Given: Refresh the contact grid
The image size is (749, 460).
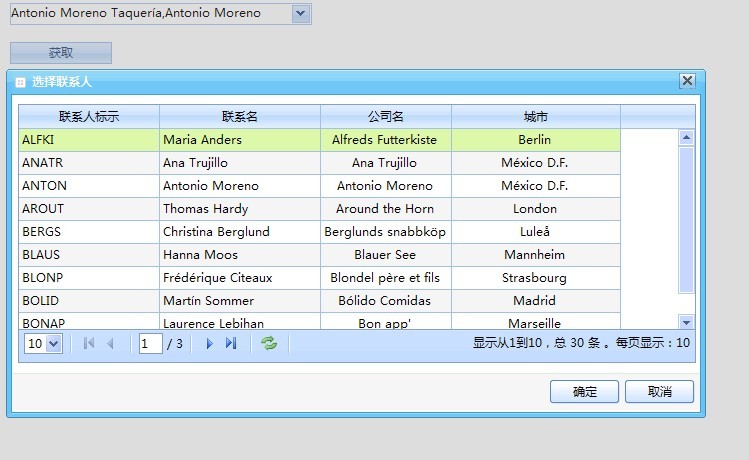Looking at the screenshot, I should (x=268, y=343).
